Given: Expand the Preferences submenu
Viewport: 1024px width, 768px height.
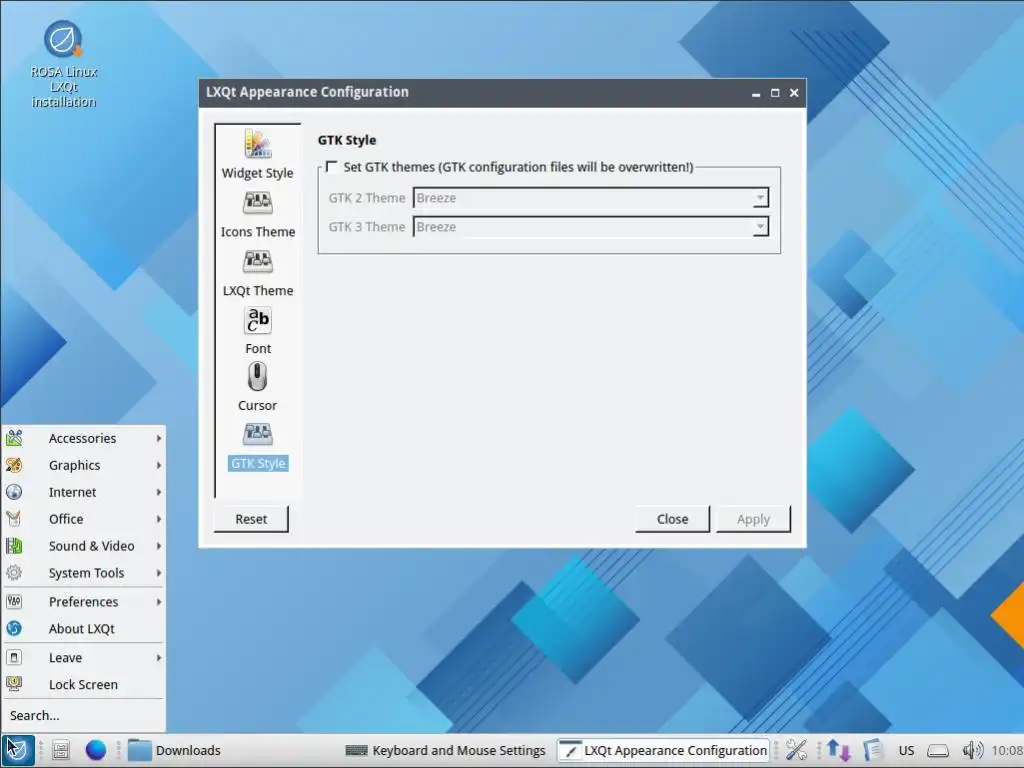Looking at the screenshot, I should pos(83,601).
